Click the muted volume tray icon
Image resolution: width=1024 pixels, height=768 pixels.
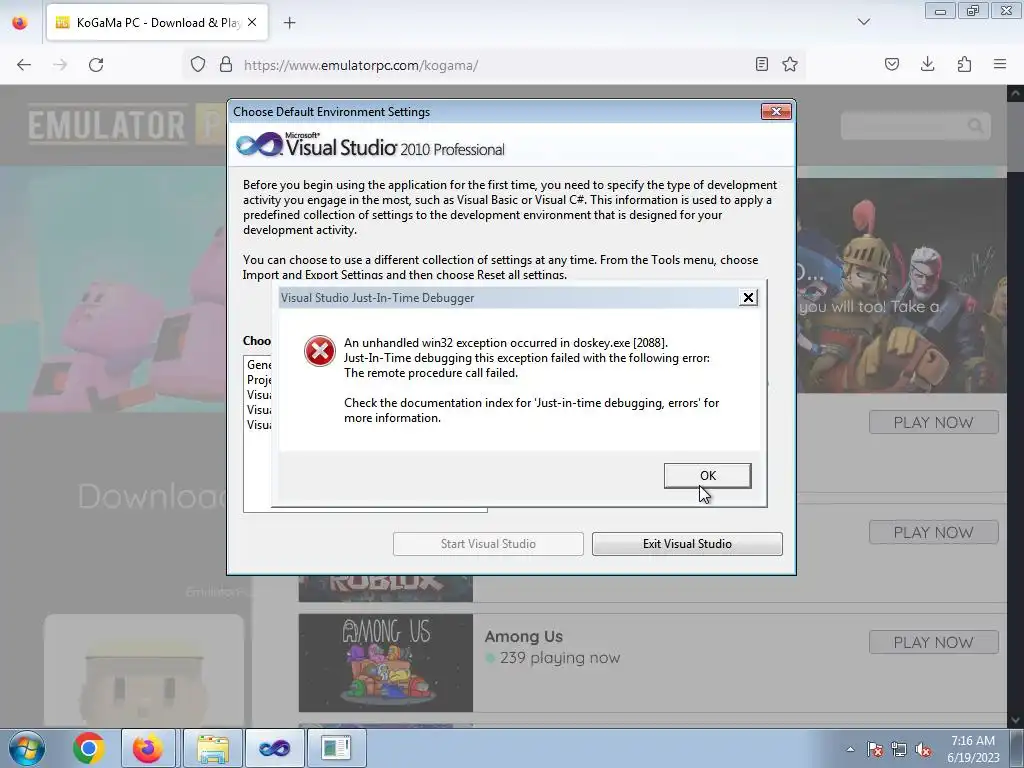click(x=923, y=749)
